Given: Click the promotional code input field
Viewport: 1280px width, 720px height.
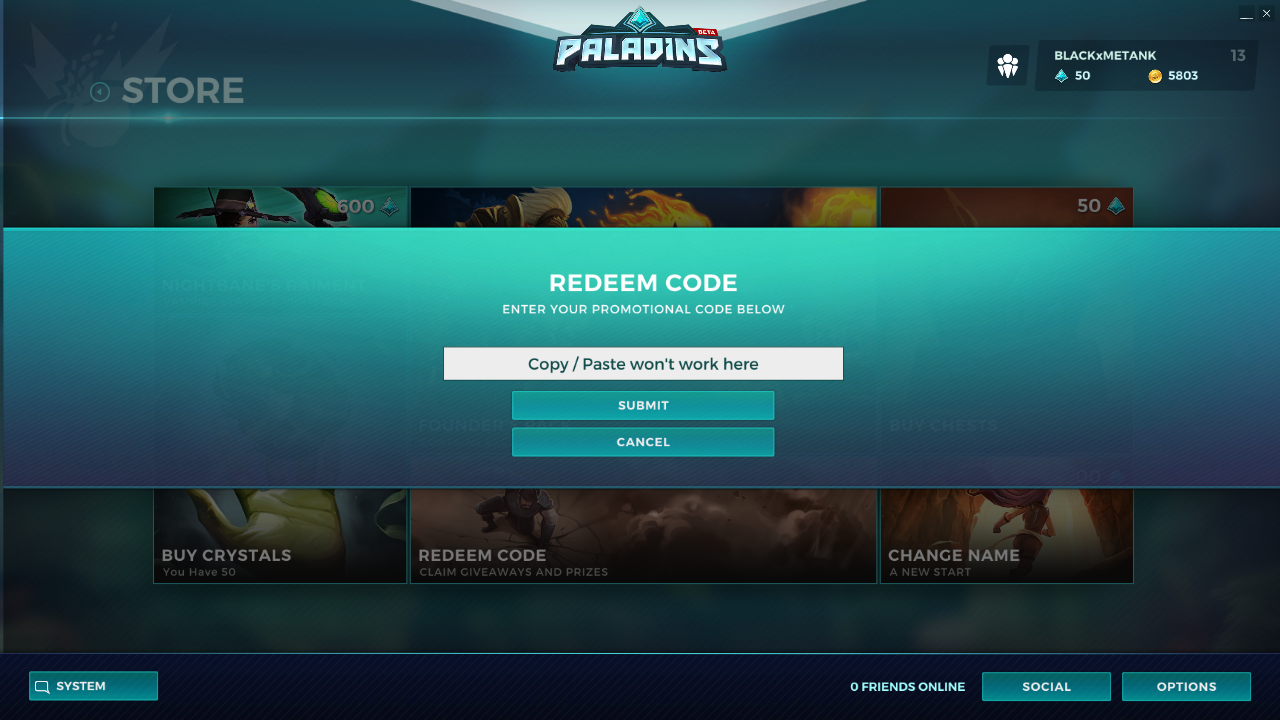Looking at the screenshot, I should 643,364.
